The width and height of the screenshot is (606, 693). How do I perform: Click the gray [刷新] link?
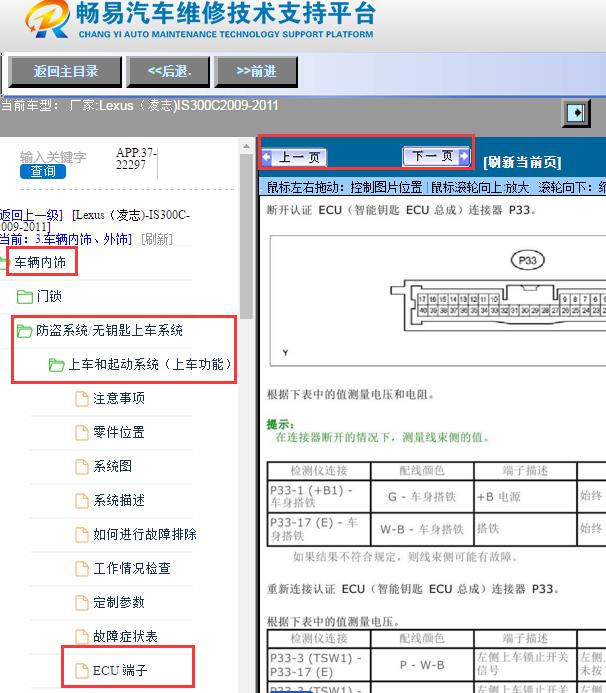[157, 240]
